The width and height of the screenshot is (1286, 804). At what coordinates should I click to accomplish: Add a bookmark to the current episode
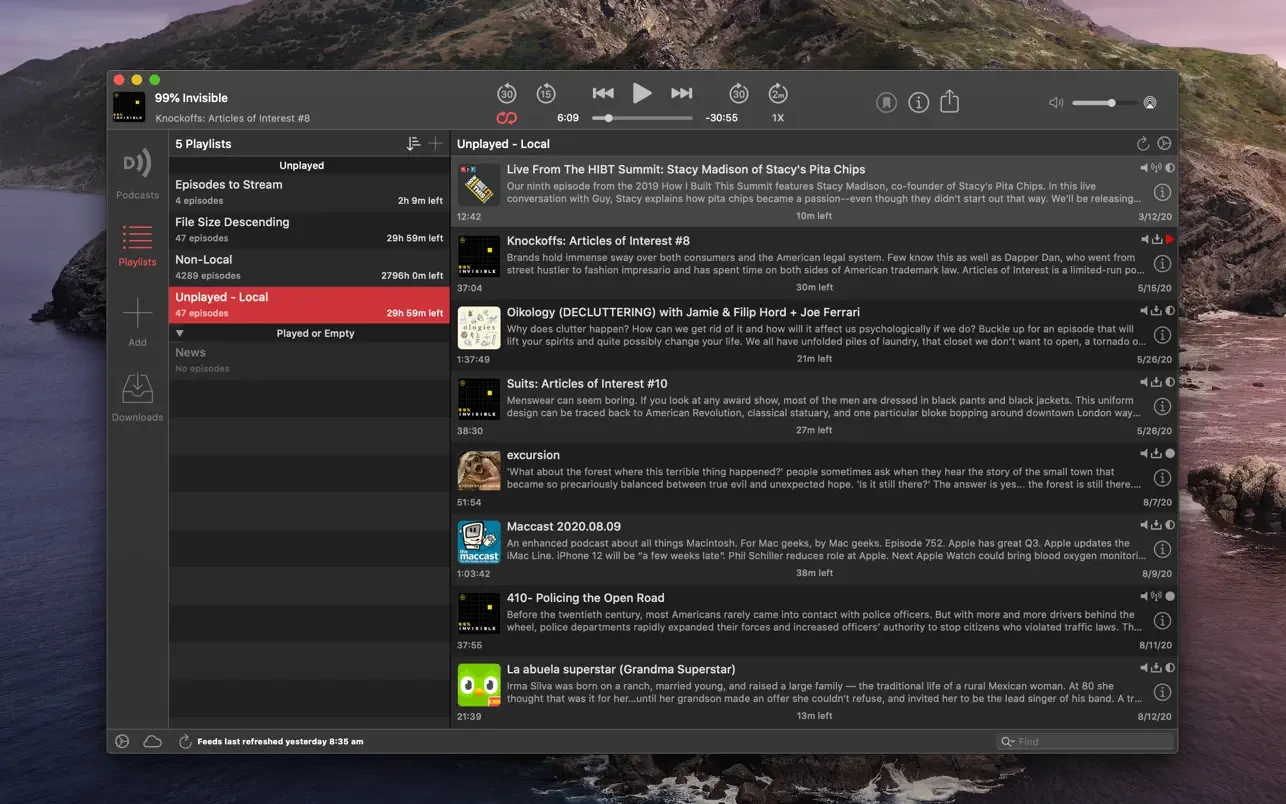(x=886, y=102)
